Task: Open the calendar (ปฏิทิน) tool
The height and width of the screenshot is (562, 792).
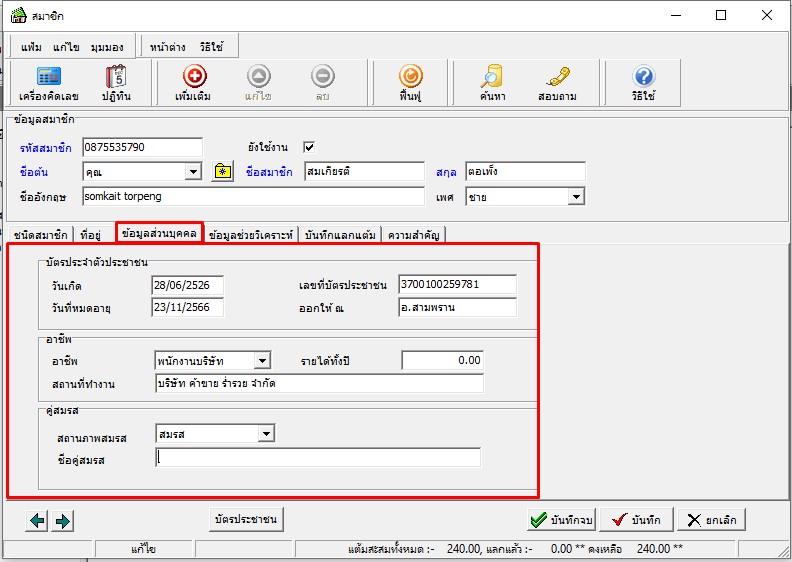Action: [x=115, y=84]
